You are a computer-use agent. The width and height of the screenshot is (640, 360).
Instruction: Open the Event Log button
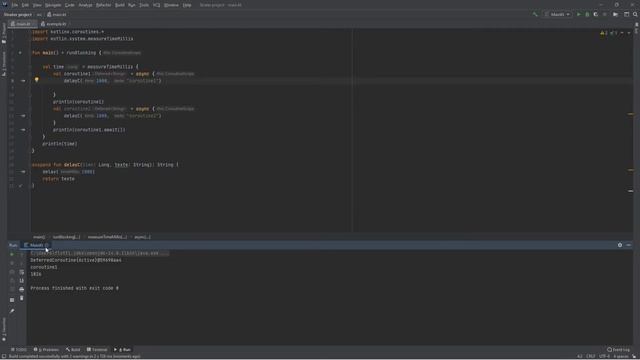point(618,350)
